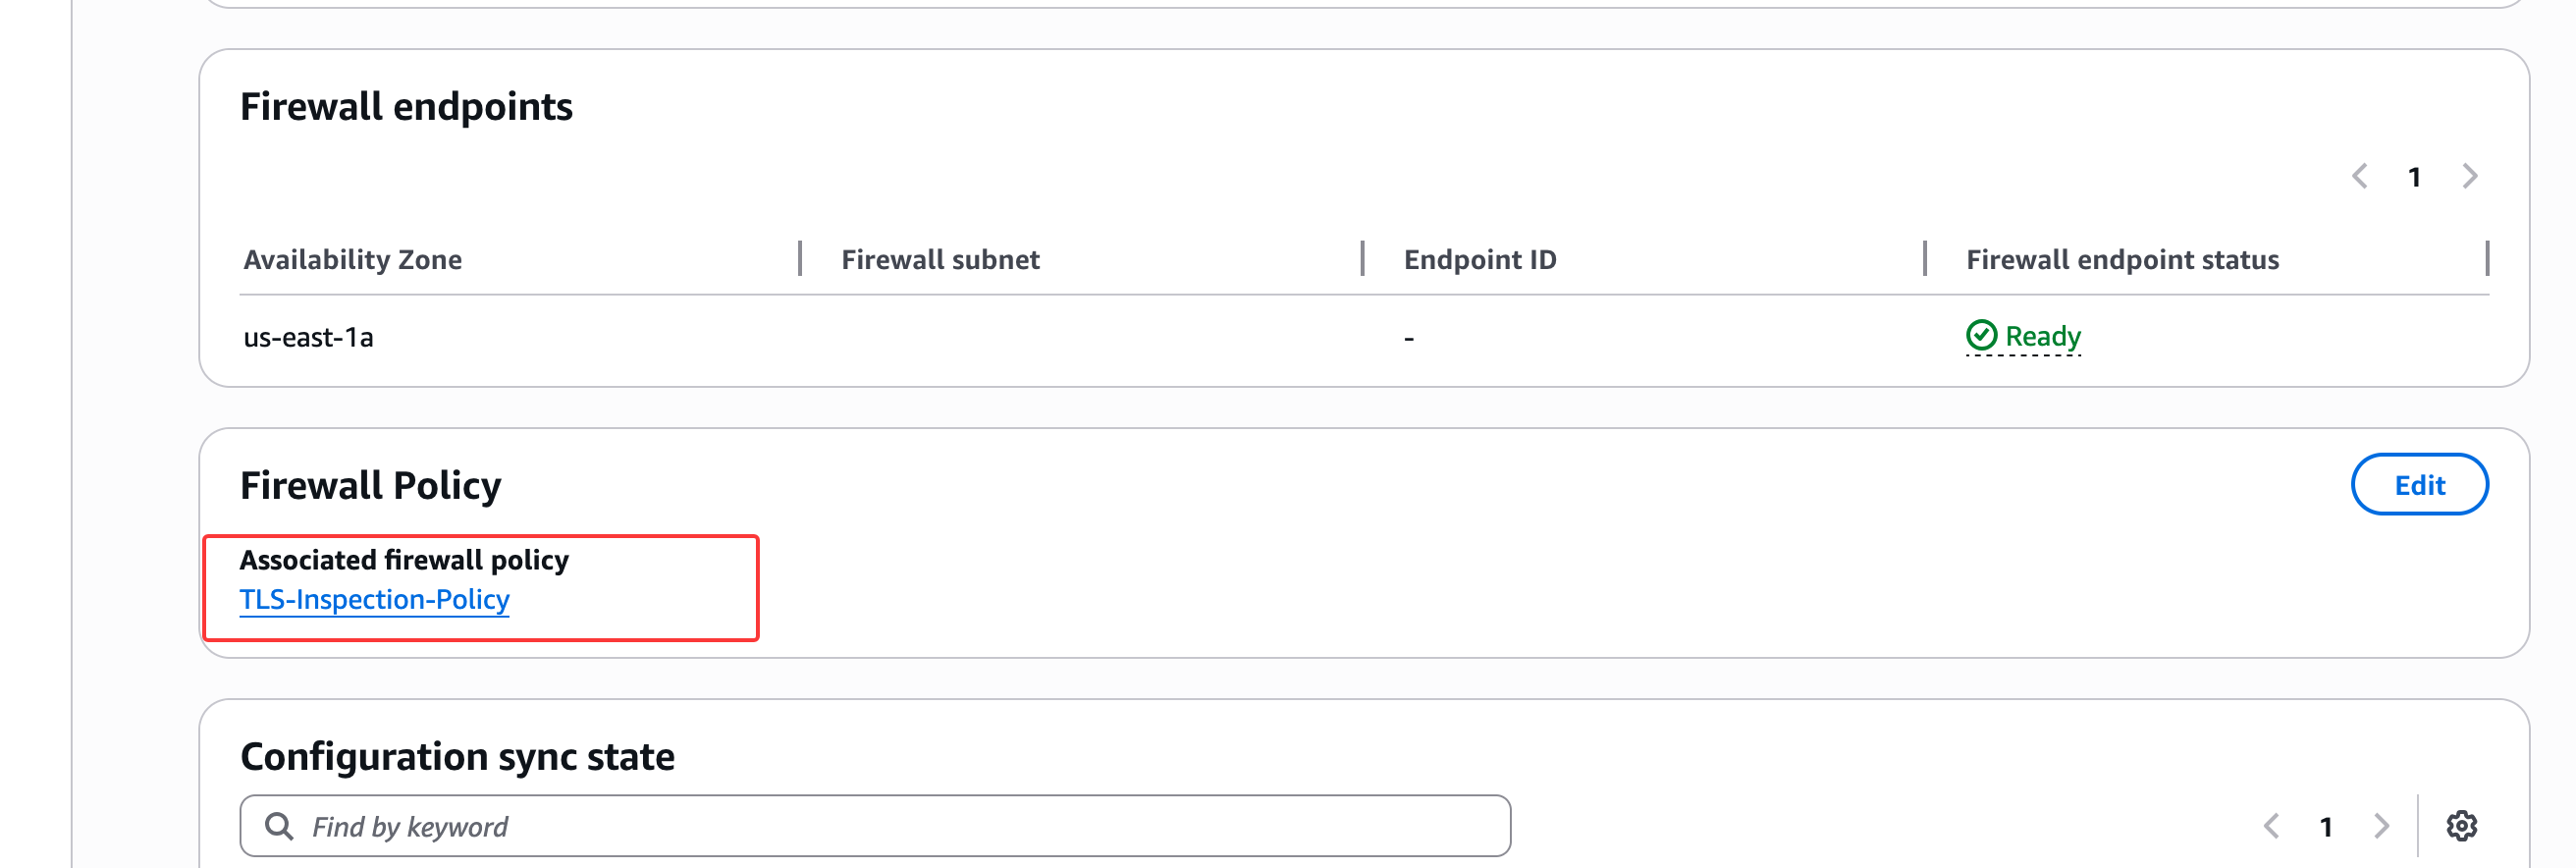
Task: Select the us-east-1a availability zone cell
Action: click(x=308, y=338)
